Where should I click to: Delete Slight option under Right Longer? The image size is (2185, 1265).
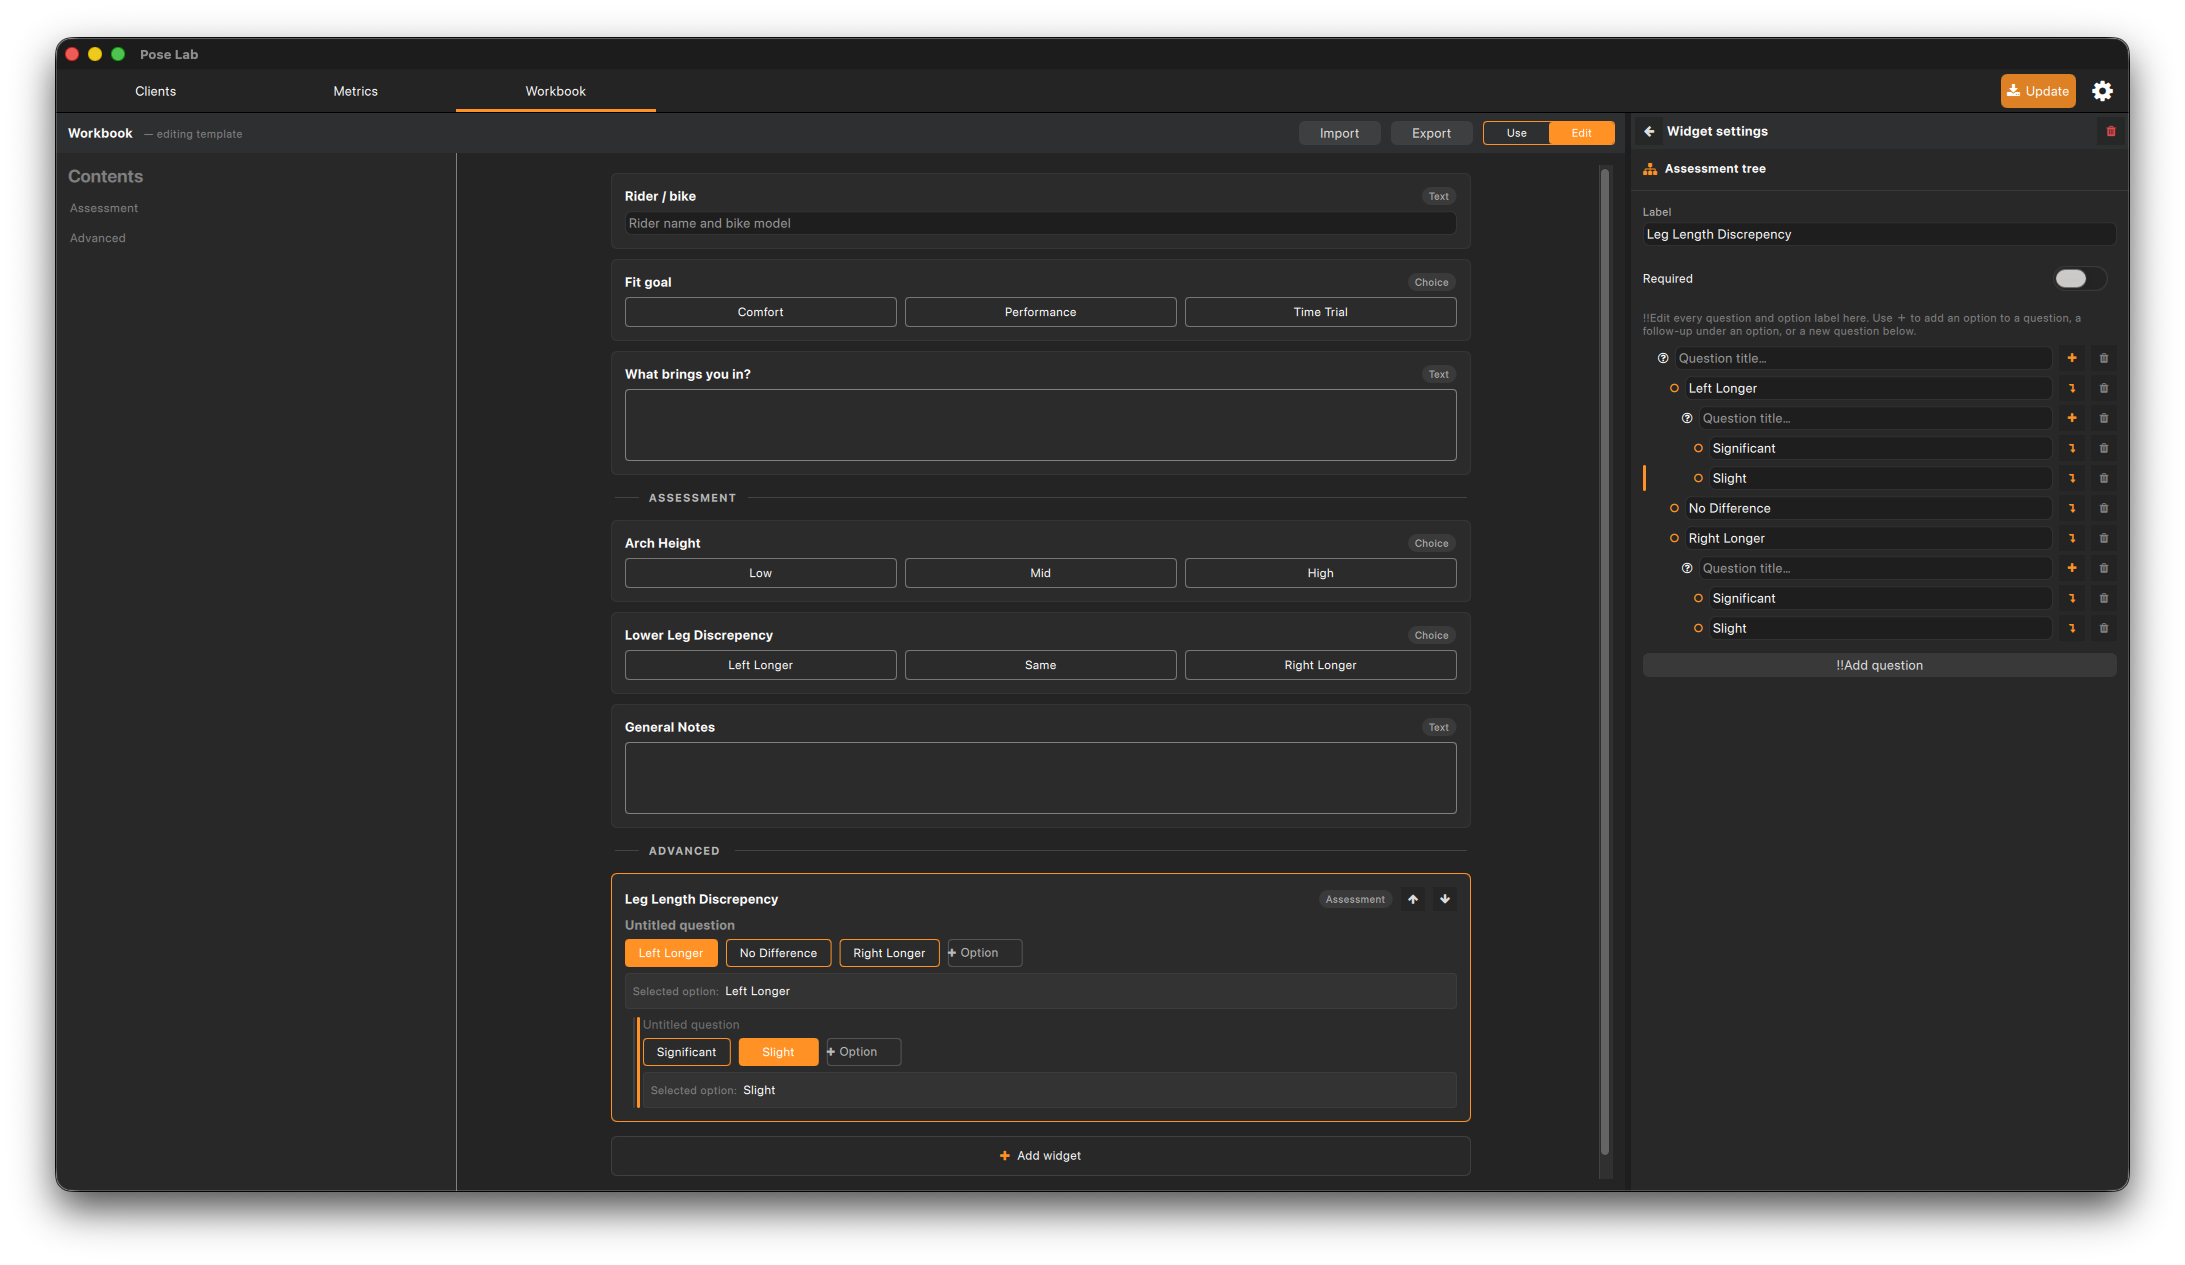2104,628
